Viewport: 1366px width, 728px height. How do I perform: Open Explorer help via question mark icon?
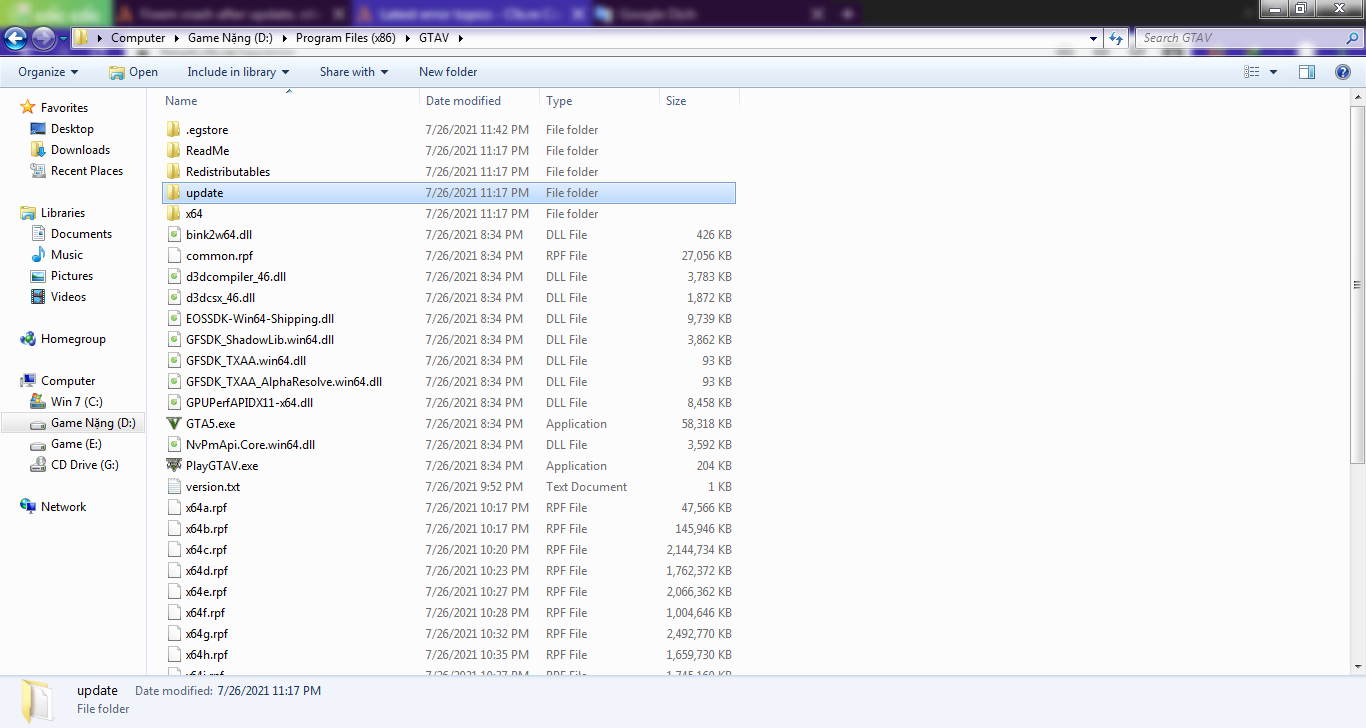pyautogui.click(x=1343, y=71)
